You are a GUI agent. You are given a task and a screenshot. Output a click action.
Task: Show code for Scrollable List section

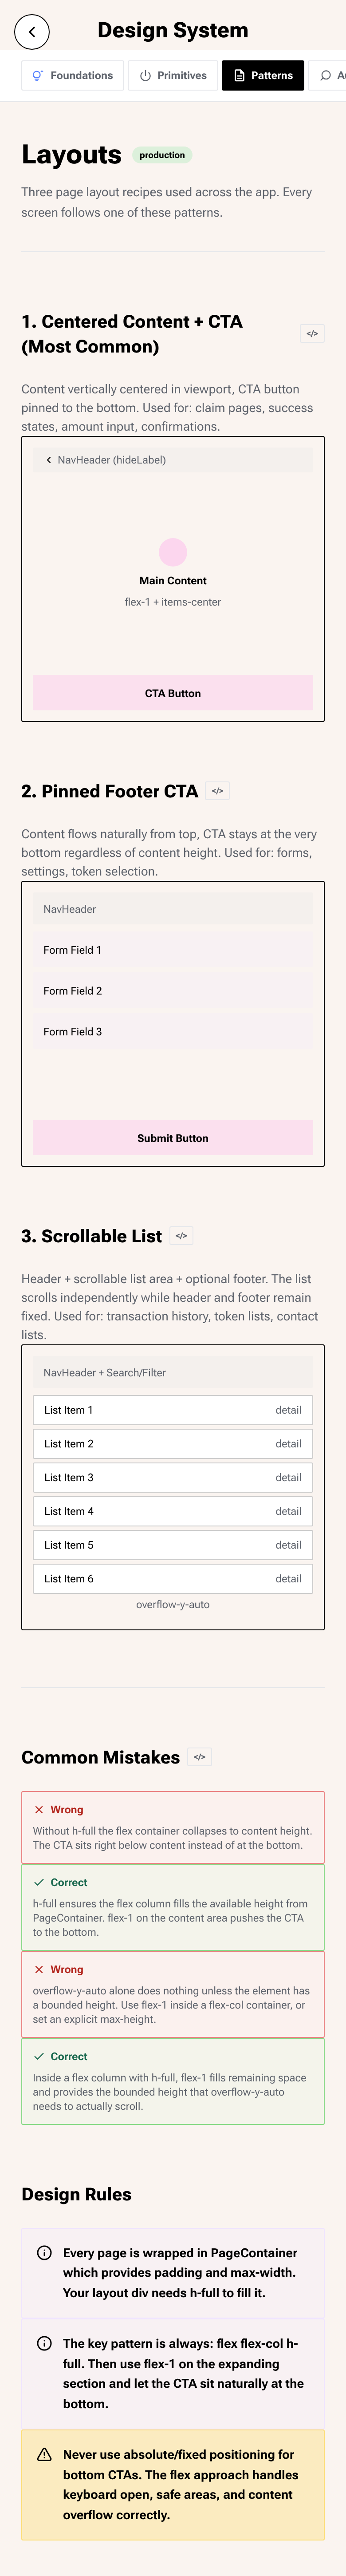(181, 1236)
